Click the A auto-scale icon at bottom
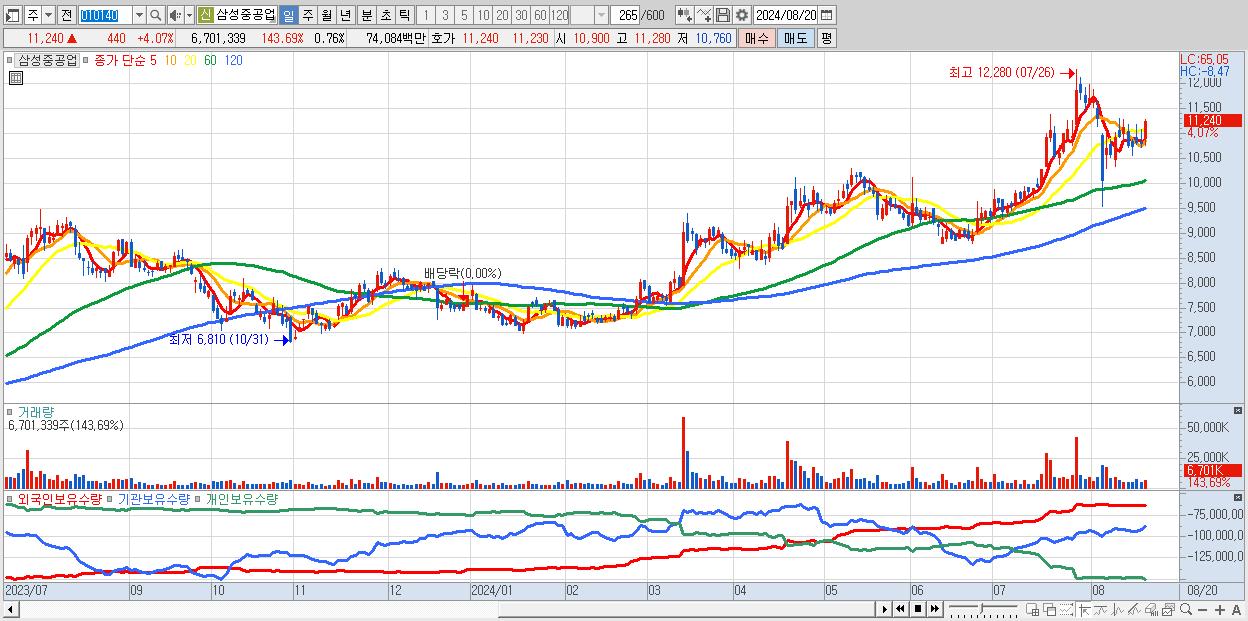 pyautogui.click(x=1236, y=609)
